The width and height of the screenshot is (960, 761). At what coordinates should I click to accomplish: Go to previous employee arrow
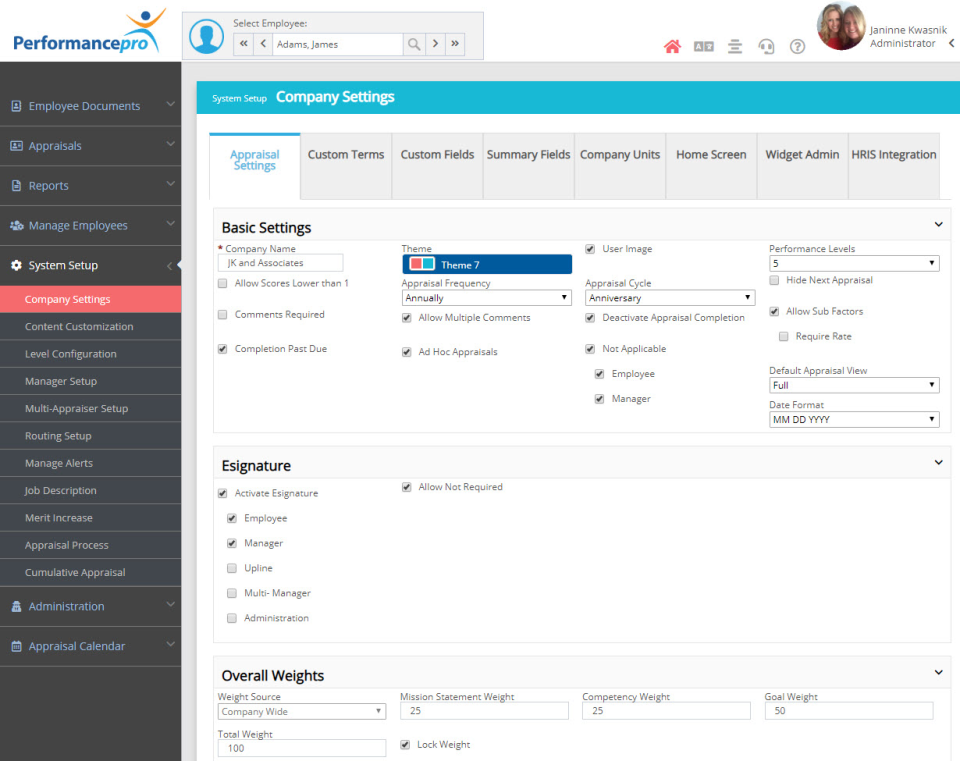point(263,44)
